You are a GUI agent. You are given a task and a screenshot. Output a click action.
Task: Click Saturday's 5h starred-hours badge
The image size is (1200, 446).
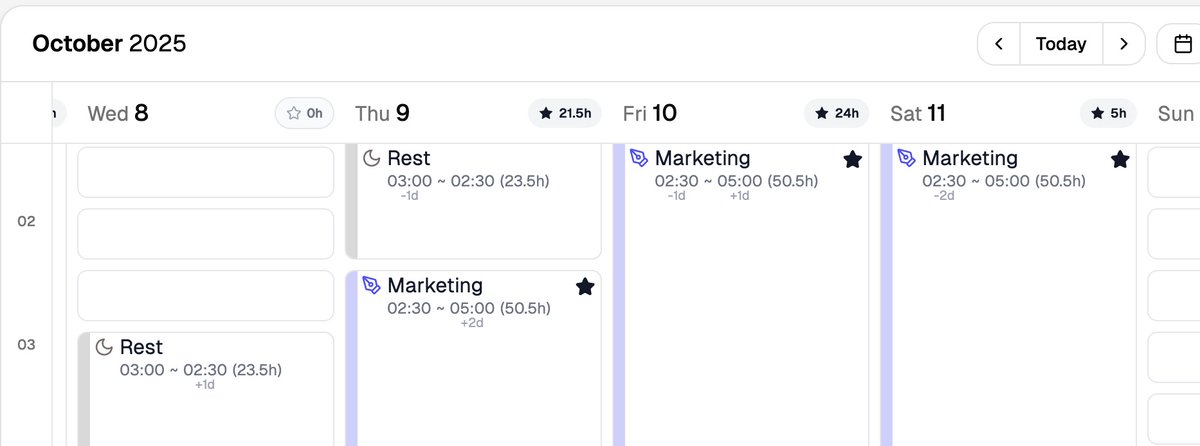click(1108, 113)
